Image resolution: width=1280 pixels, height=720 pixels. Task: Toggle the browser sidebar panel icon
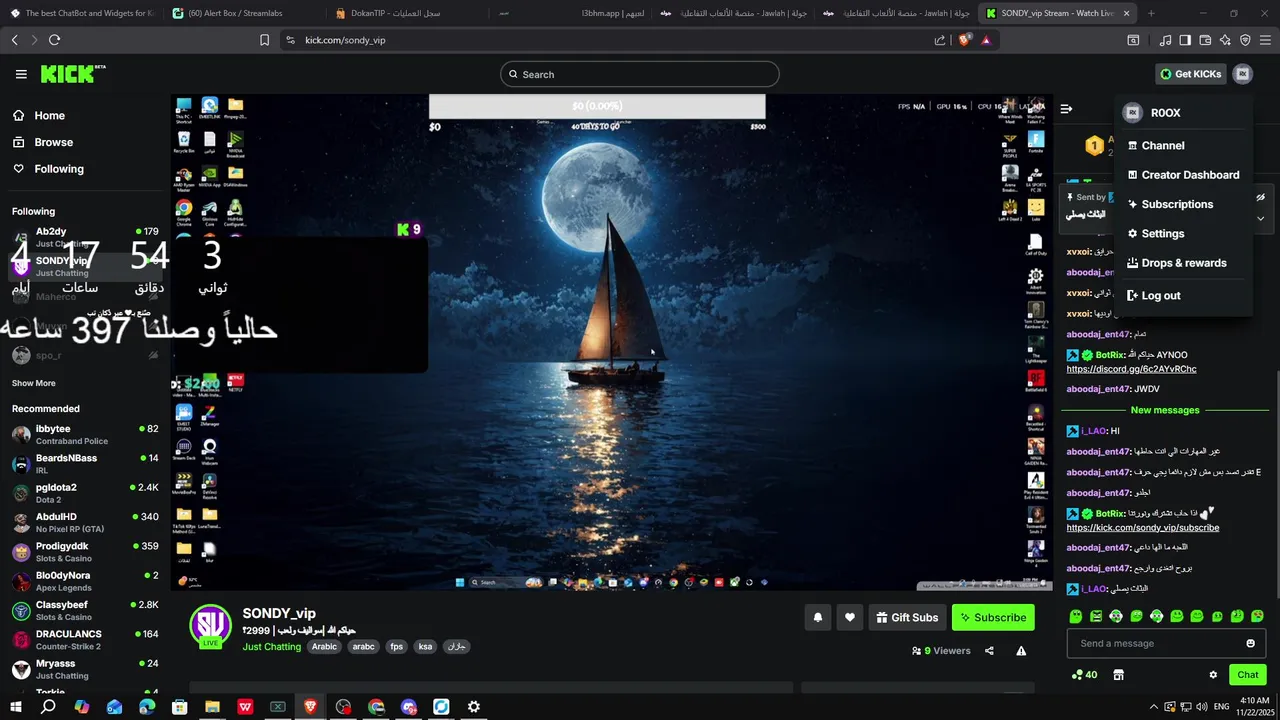(1185, 40)
